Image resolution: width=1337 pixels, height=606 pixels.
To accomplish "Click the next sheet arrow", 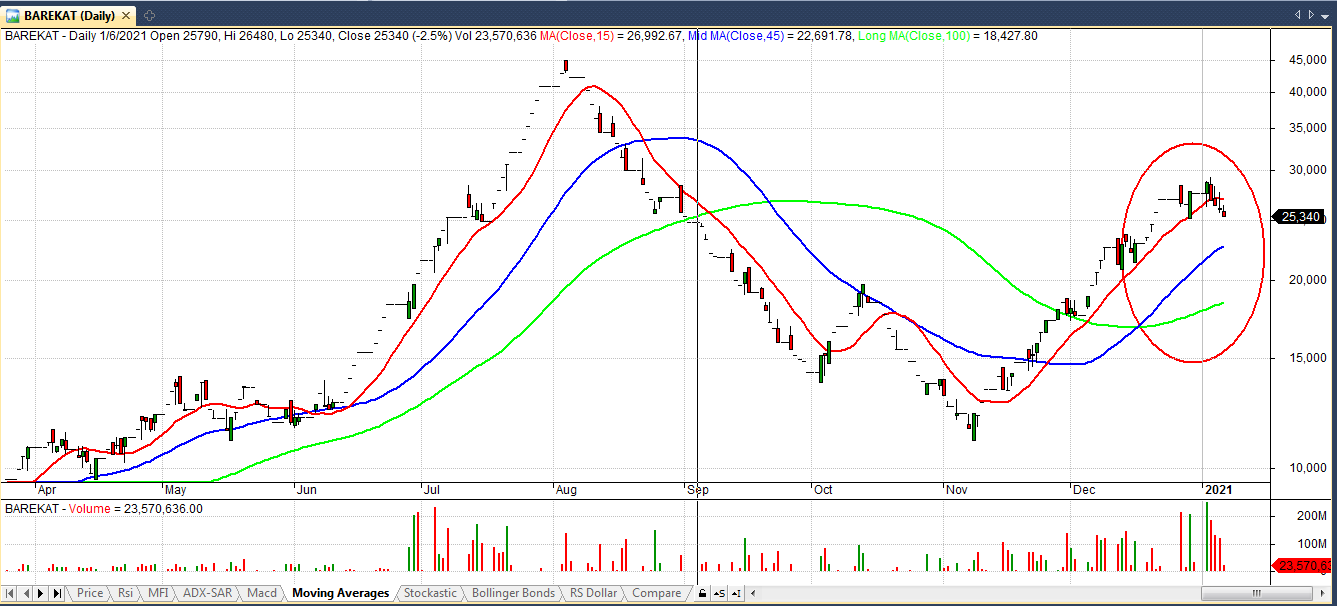I will coord(41,593).
